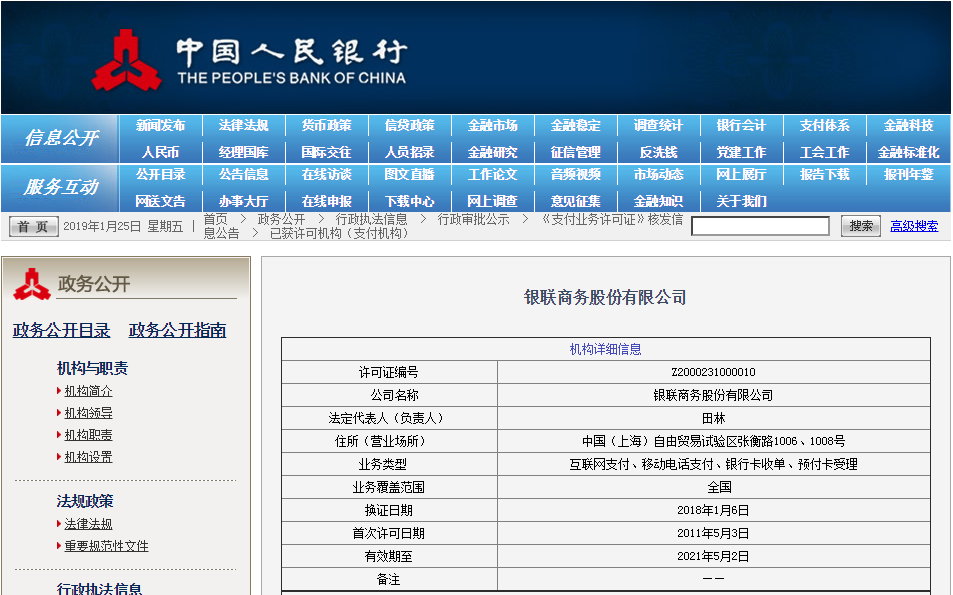The height and width of the screenshot is (595, 953).
Task: Open 法律法规 under 法规政策
Action: (x=88, y=523)
